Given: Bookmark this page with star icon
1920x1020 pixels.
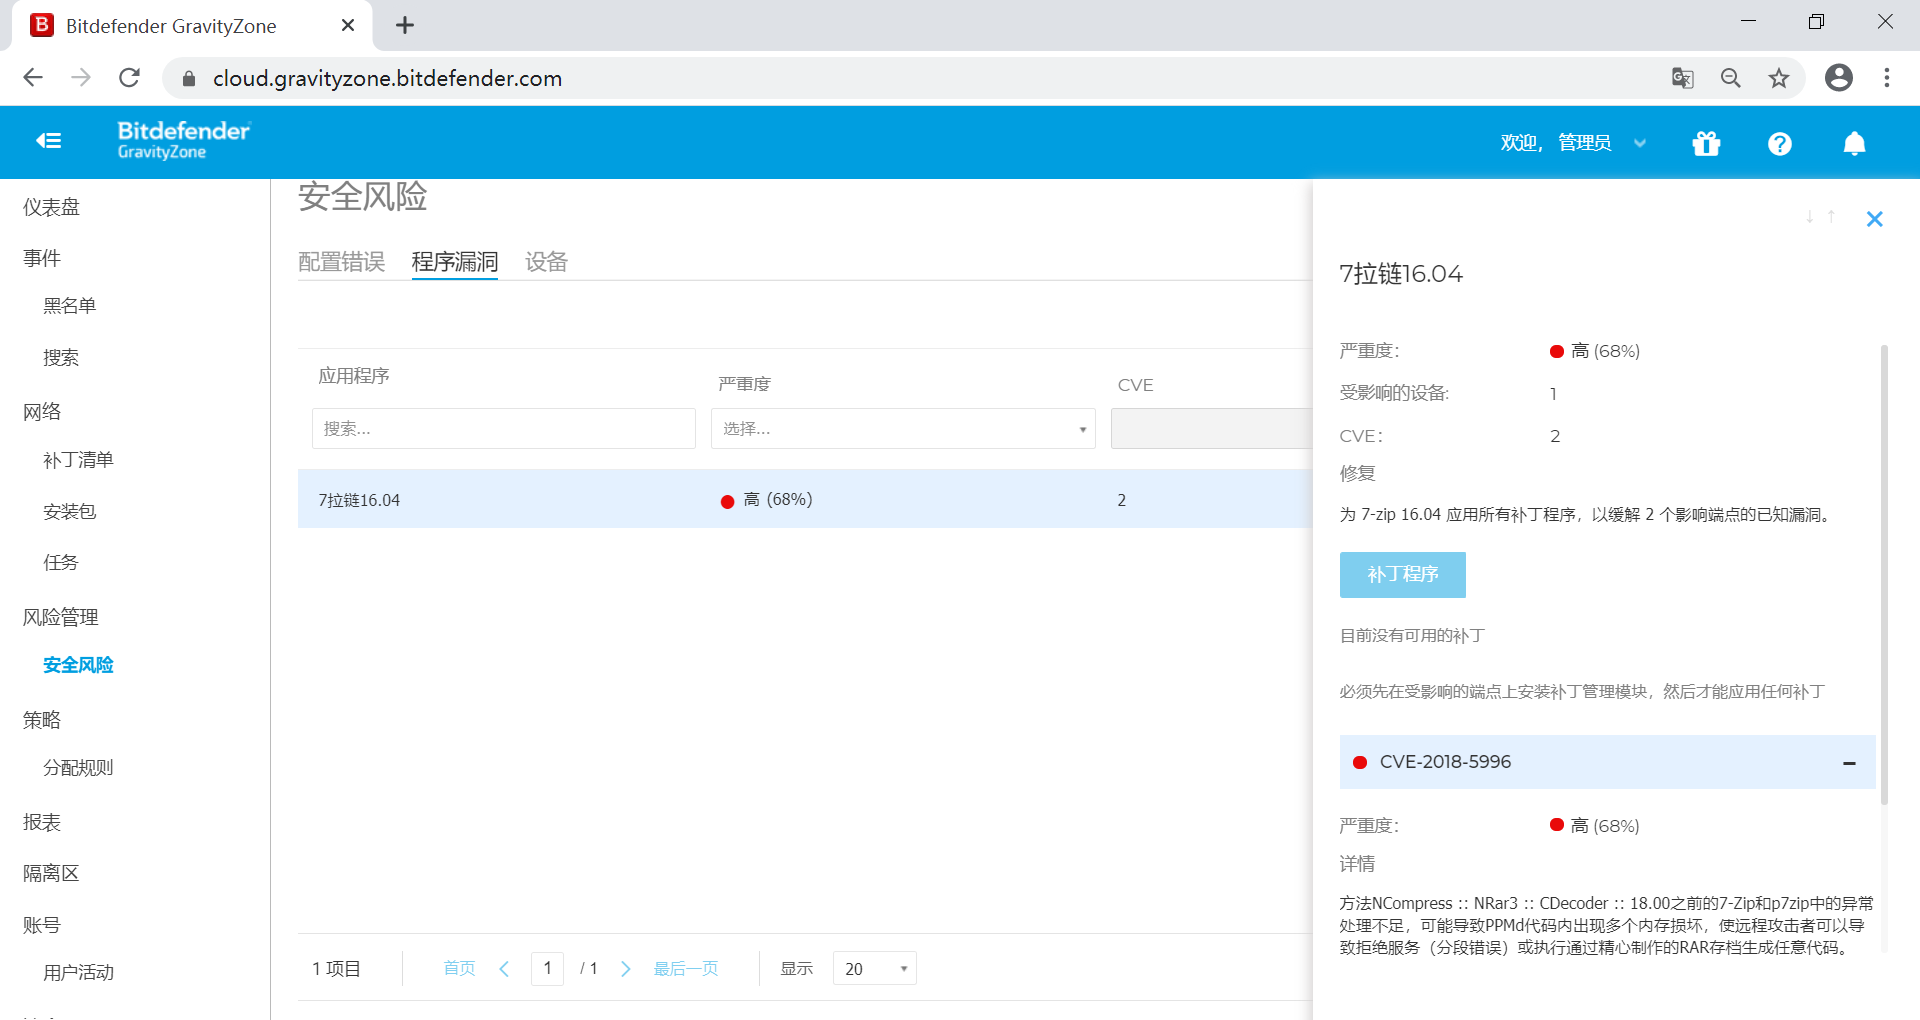Looking at the screenshot, I should [x=1779, y=78].
